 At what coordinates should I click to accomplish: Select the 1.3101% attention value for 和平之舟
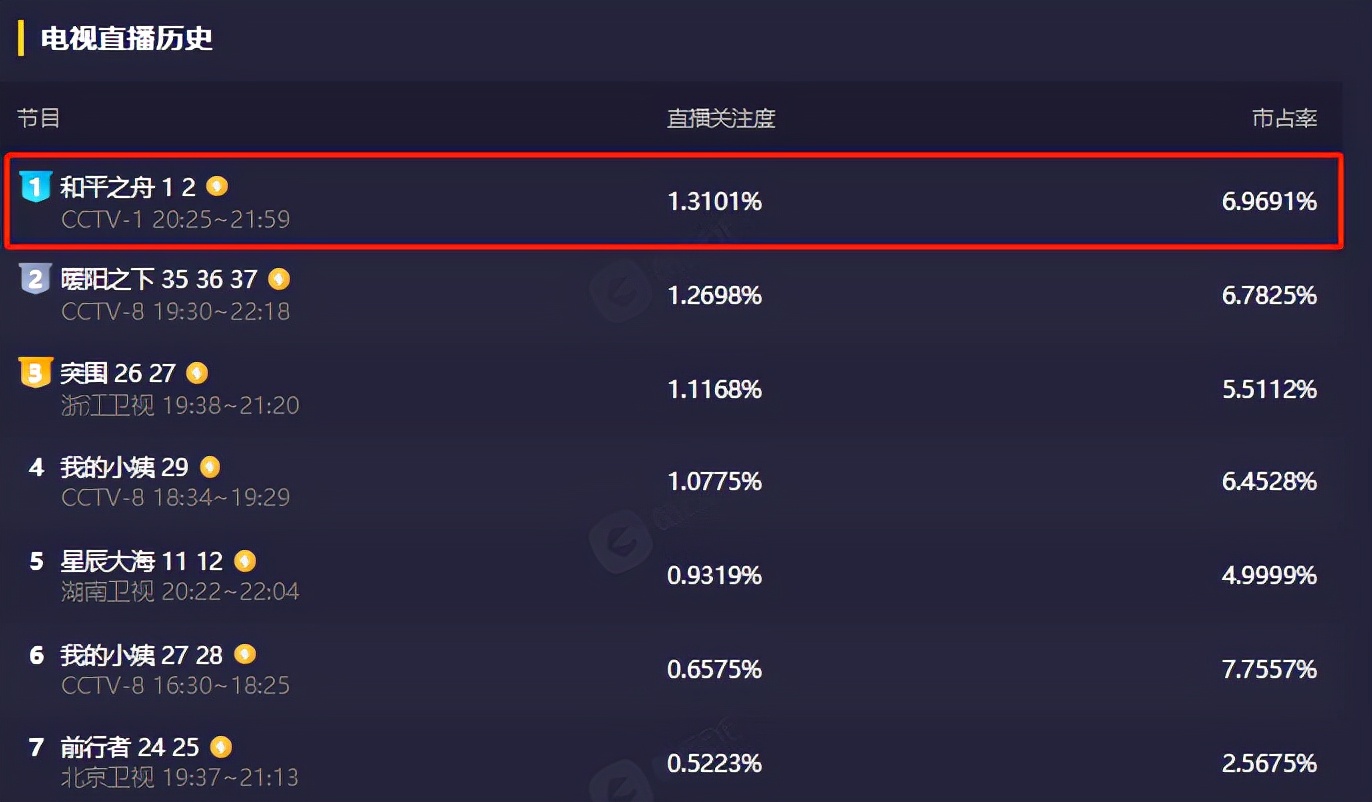(x=714, y=202)
